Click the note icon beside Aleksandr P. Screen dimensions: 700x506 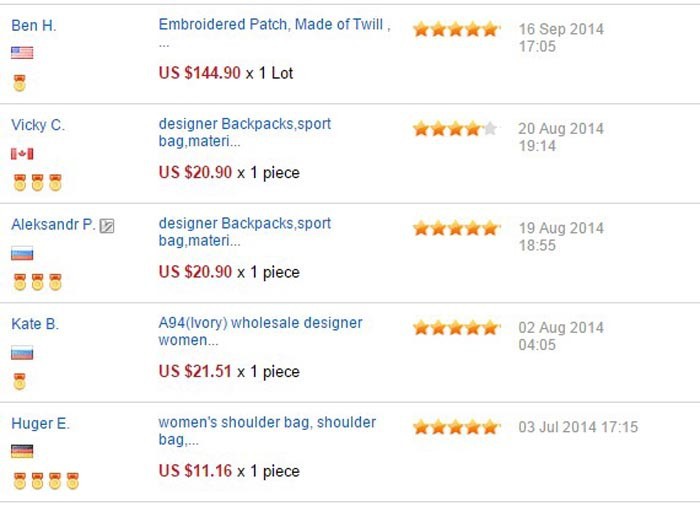107,226
